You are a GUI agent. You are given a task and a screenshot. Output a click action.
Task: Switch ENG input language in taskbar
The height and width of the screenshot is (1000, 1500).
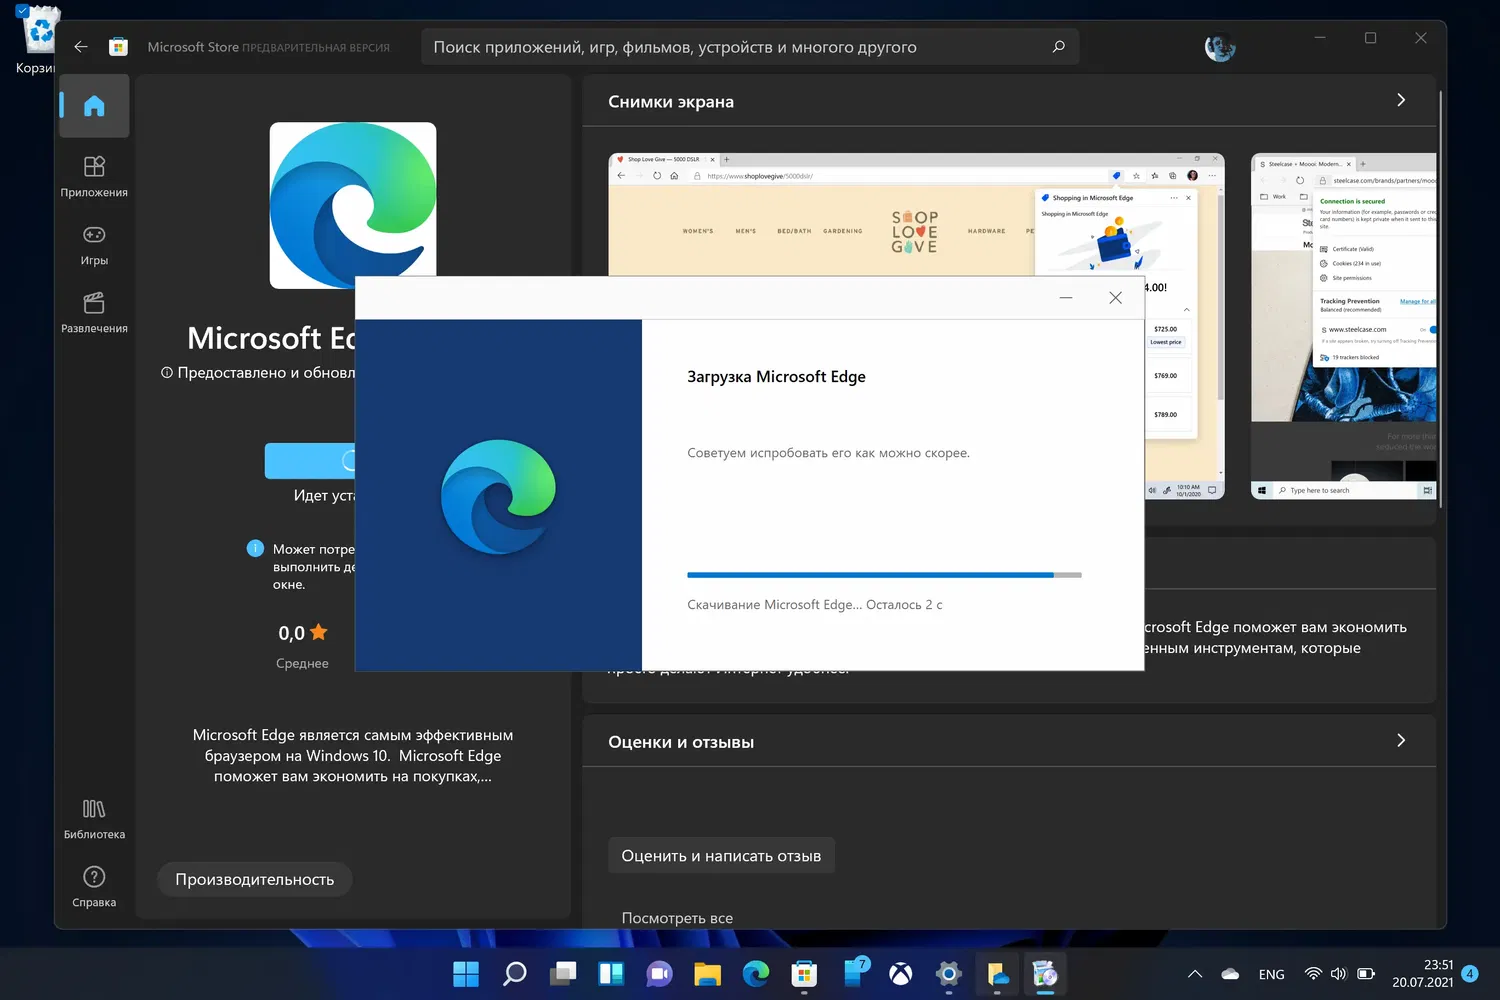pos(1271,974)
